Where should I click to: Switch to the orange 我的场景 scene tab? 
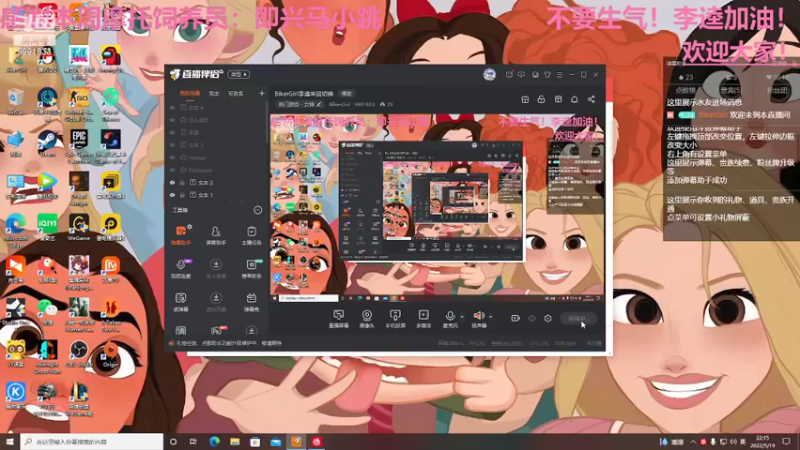[190, 93]
